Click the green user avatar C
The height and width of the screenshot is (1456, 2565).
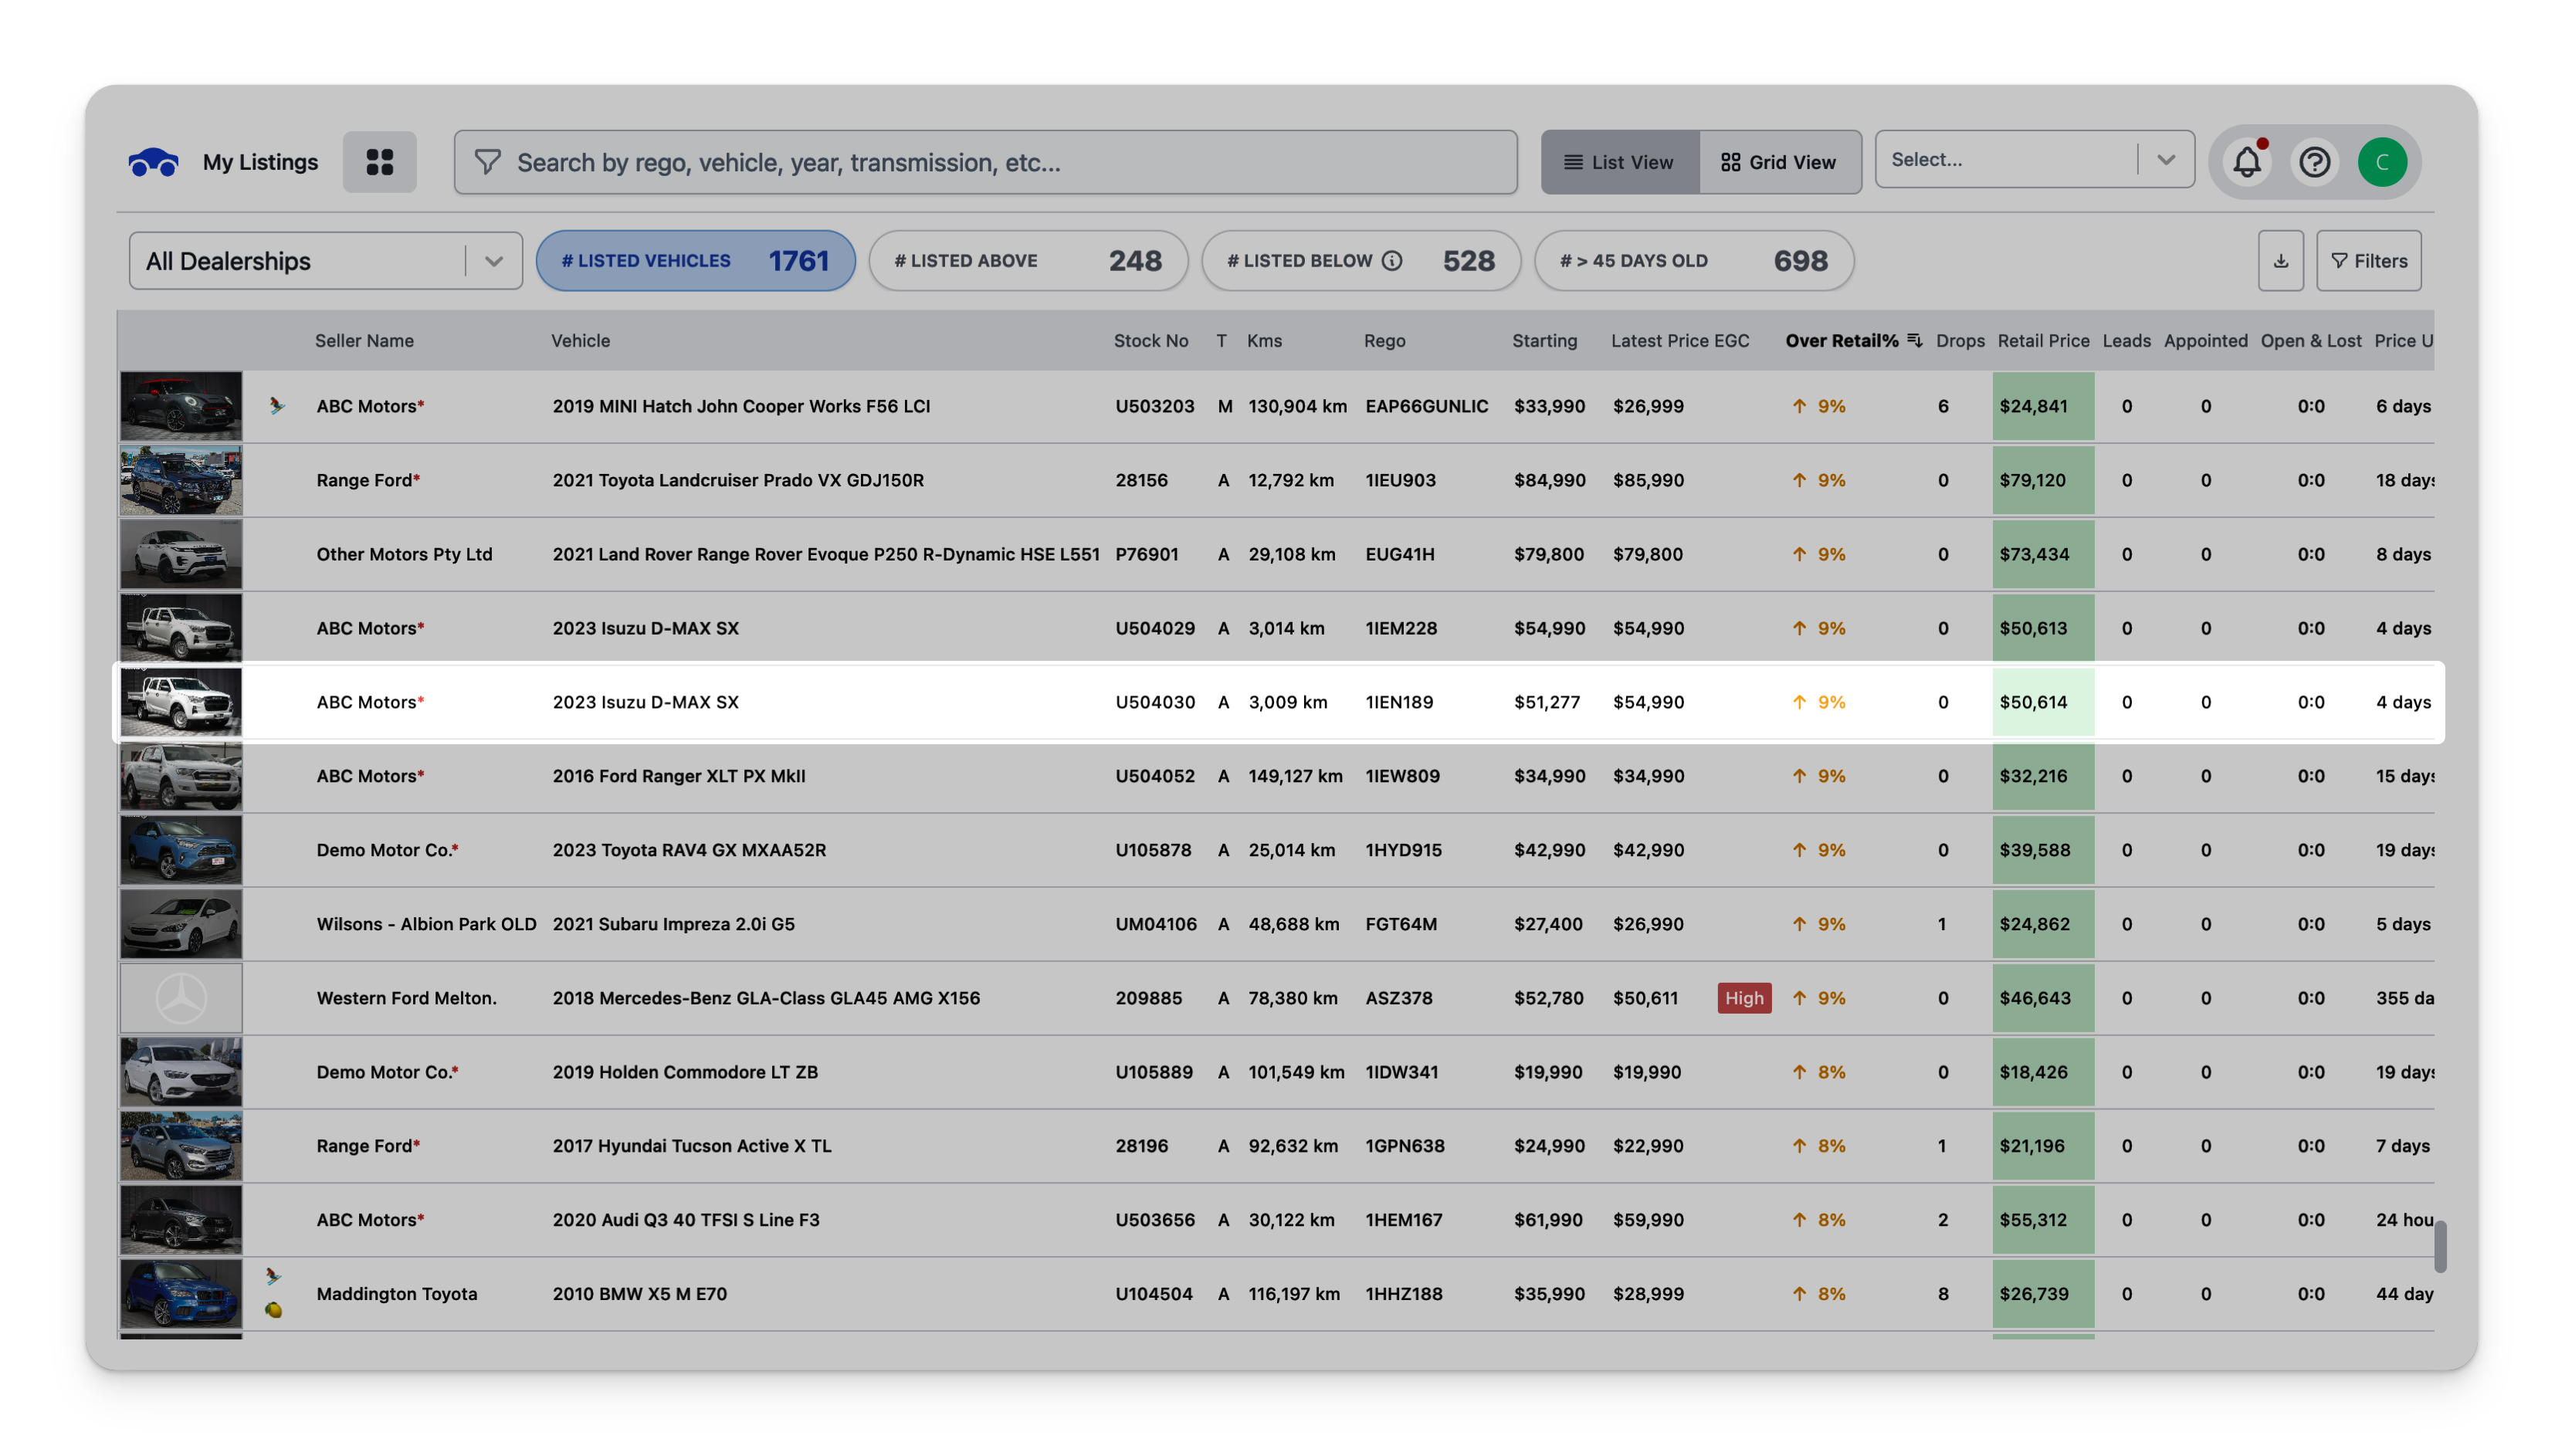2382,162
